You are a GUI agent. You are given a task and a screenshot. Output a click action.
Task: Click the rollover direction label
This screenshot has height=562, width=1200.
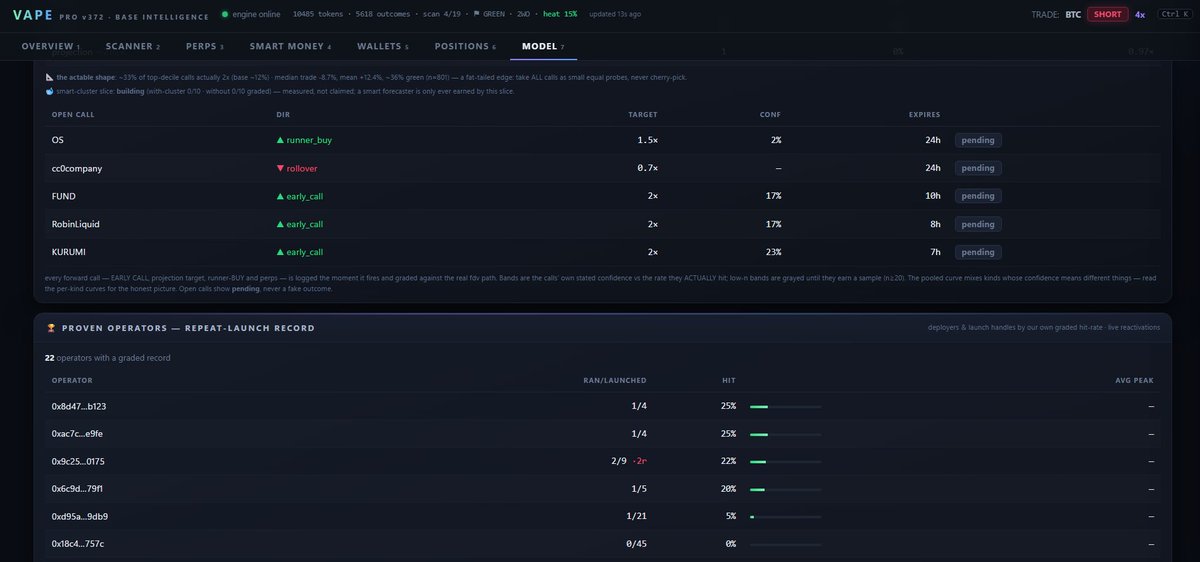302,168
